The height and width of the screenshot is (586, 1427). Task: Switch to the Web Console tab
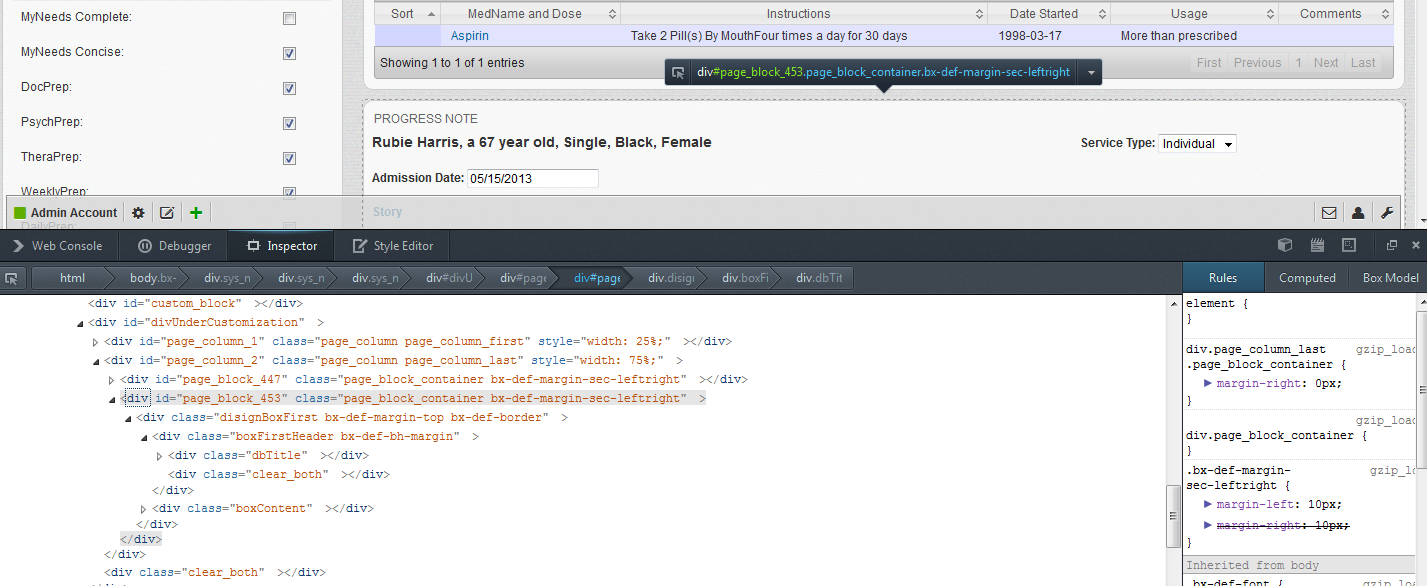pos(58,246)
